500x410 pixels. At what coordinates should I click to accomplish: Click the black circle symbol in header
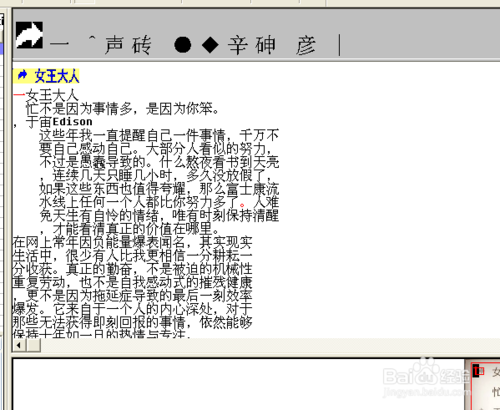182,45
